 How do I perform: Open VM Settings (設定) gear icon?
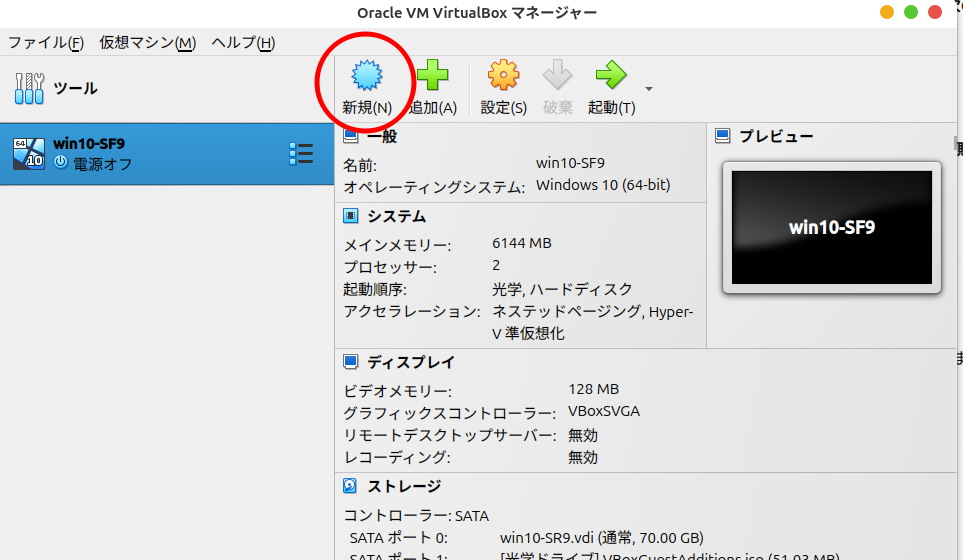coord(503,76)
